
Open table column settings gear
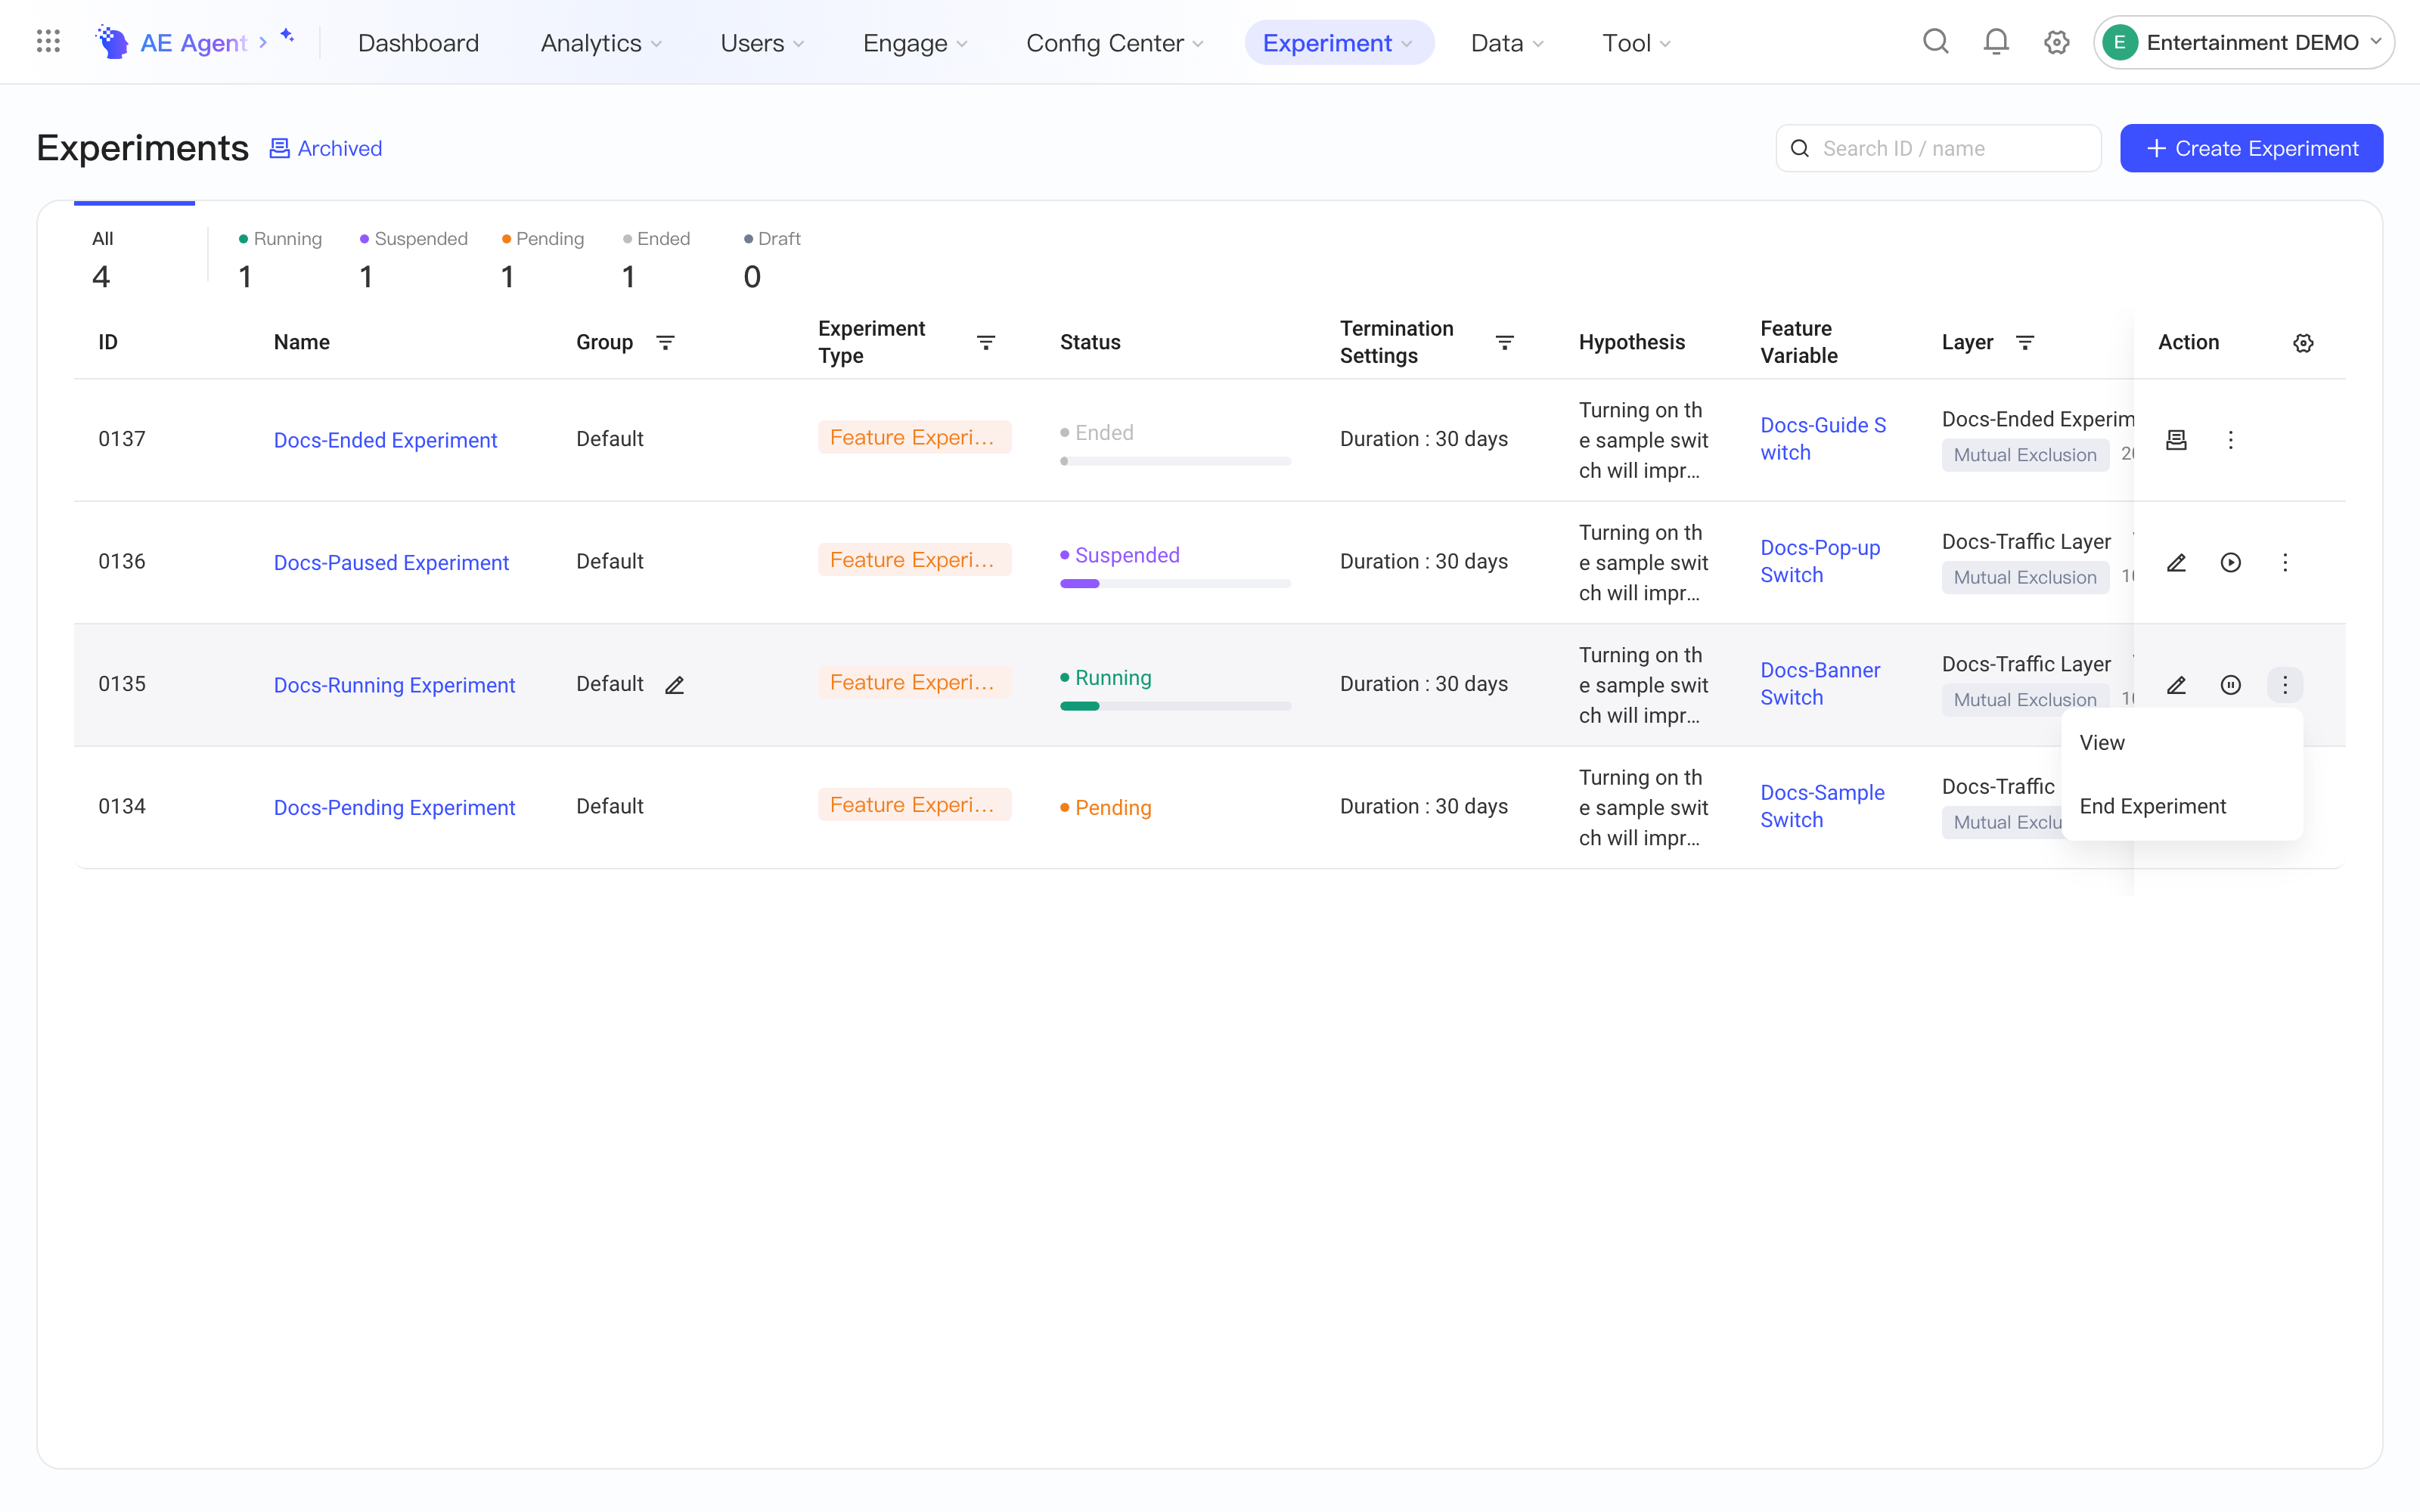(x=2303, y=343)
